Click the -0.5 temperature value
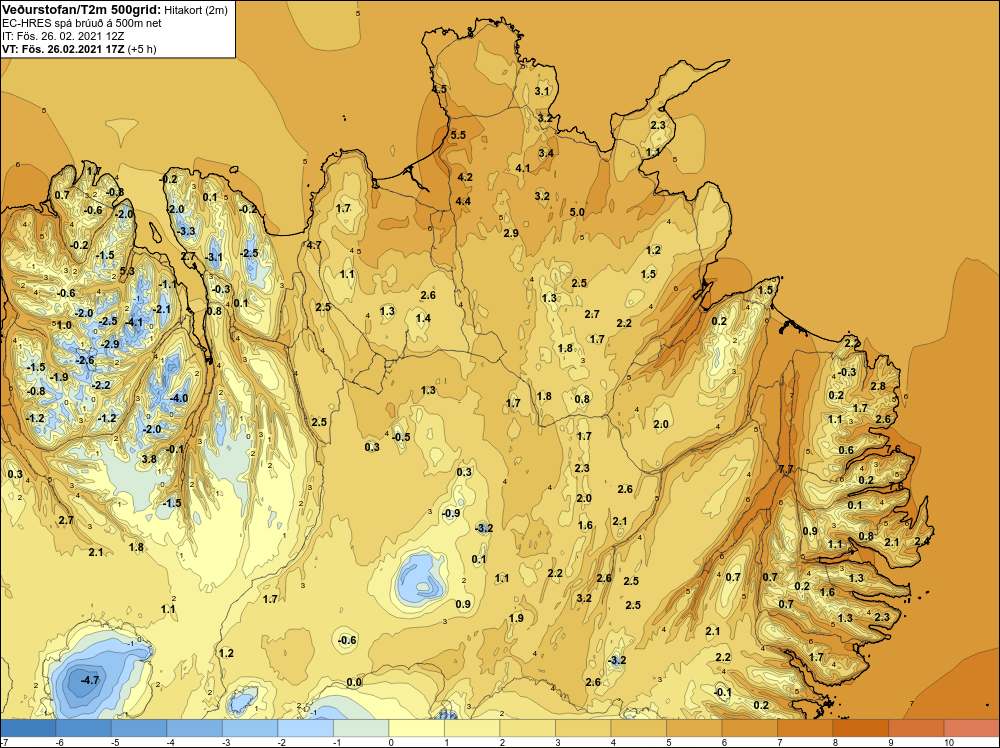Image resolution: width=1000 pixels, height=748 pixels. point(401,437)
